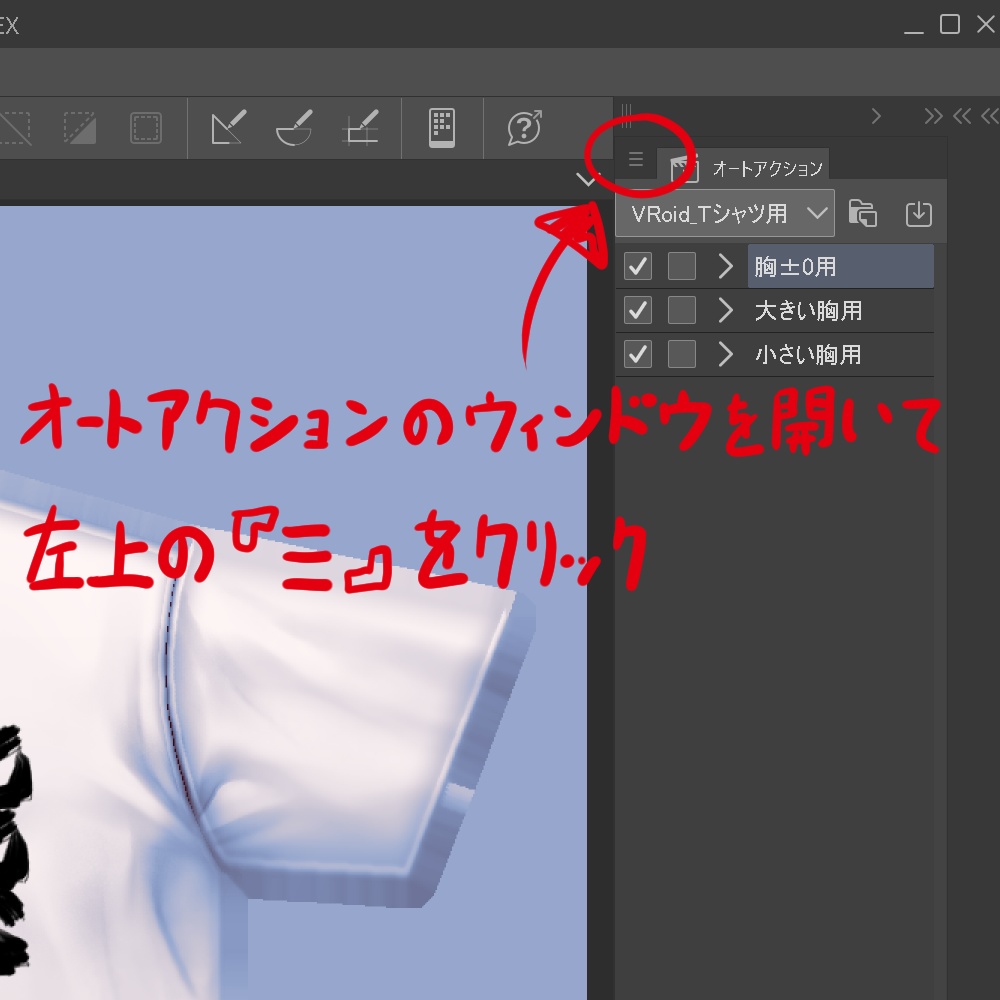Screen dimensions: 1000x1000
Task: Switch to the オートアクション tab
Action: [x=770, y=167]
